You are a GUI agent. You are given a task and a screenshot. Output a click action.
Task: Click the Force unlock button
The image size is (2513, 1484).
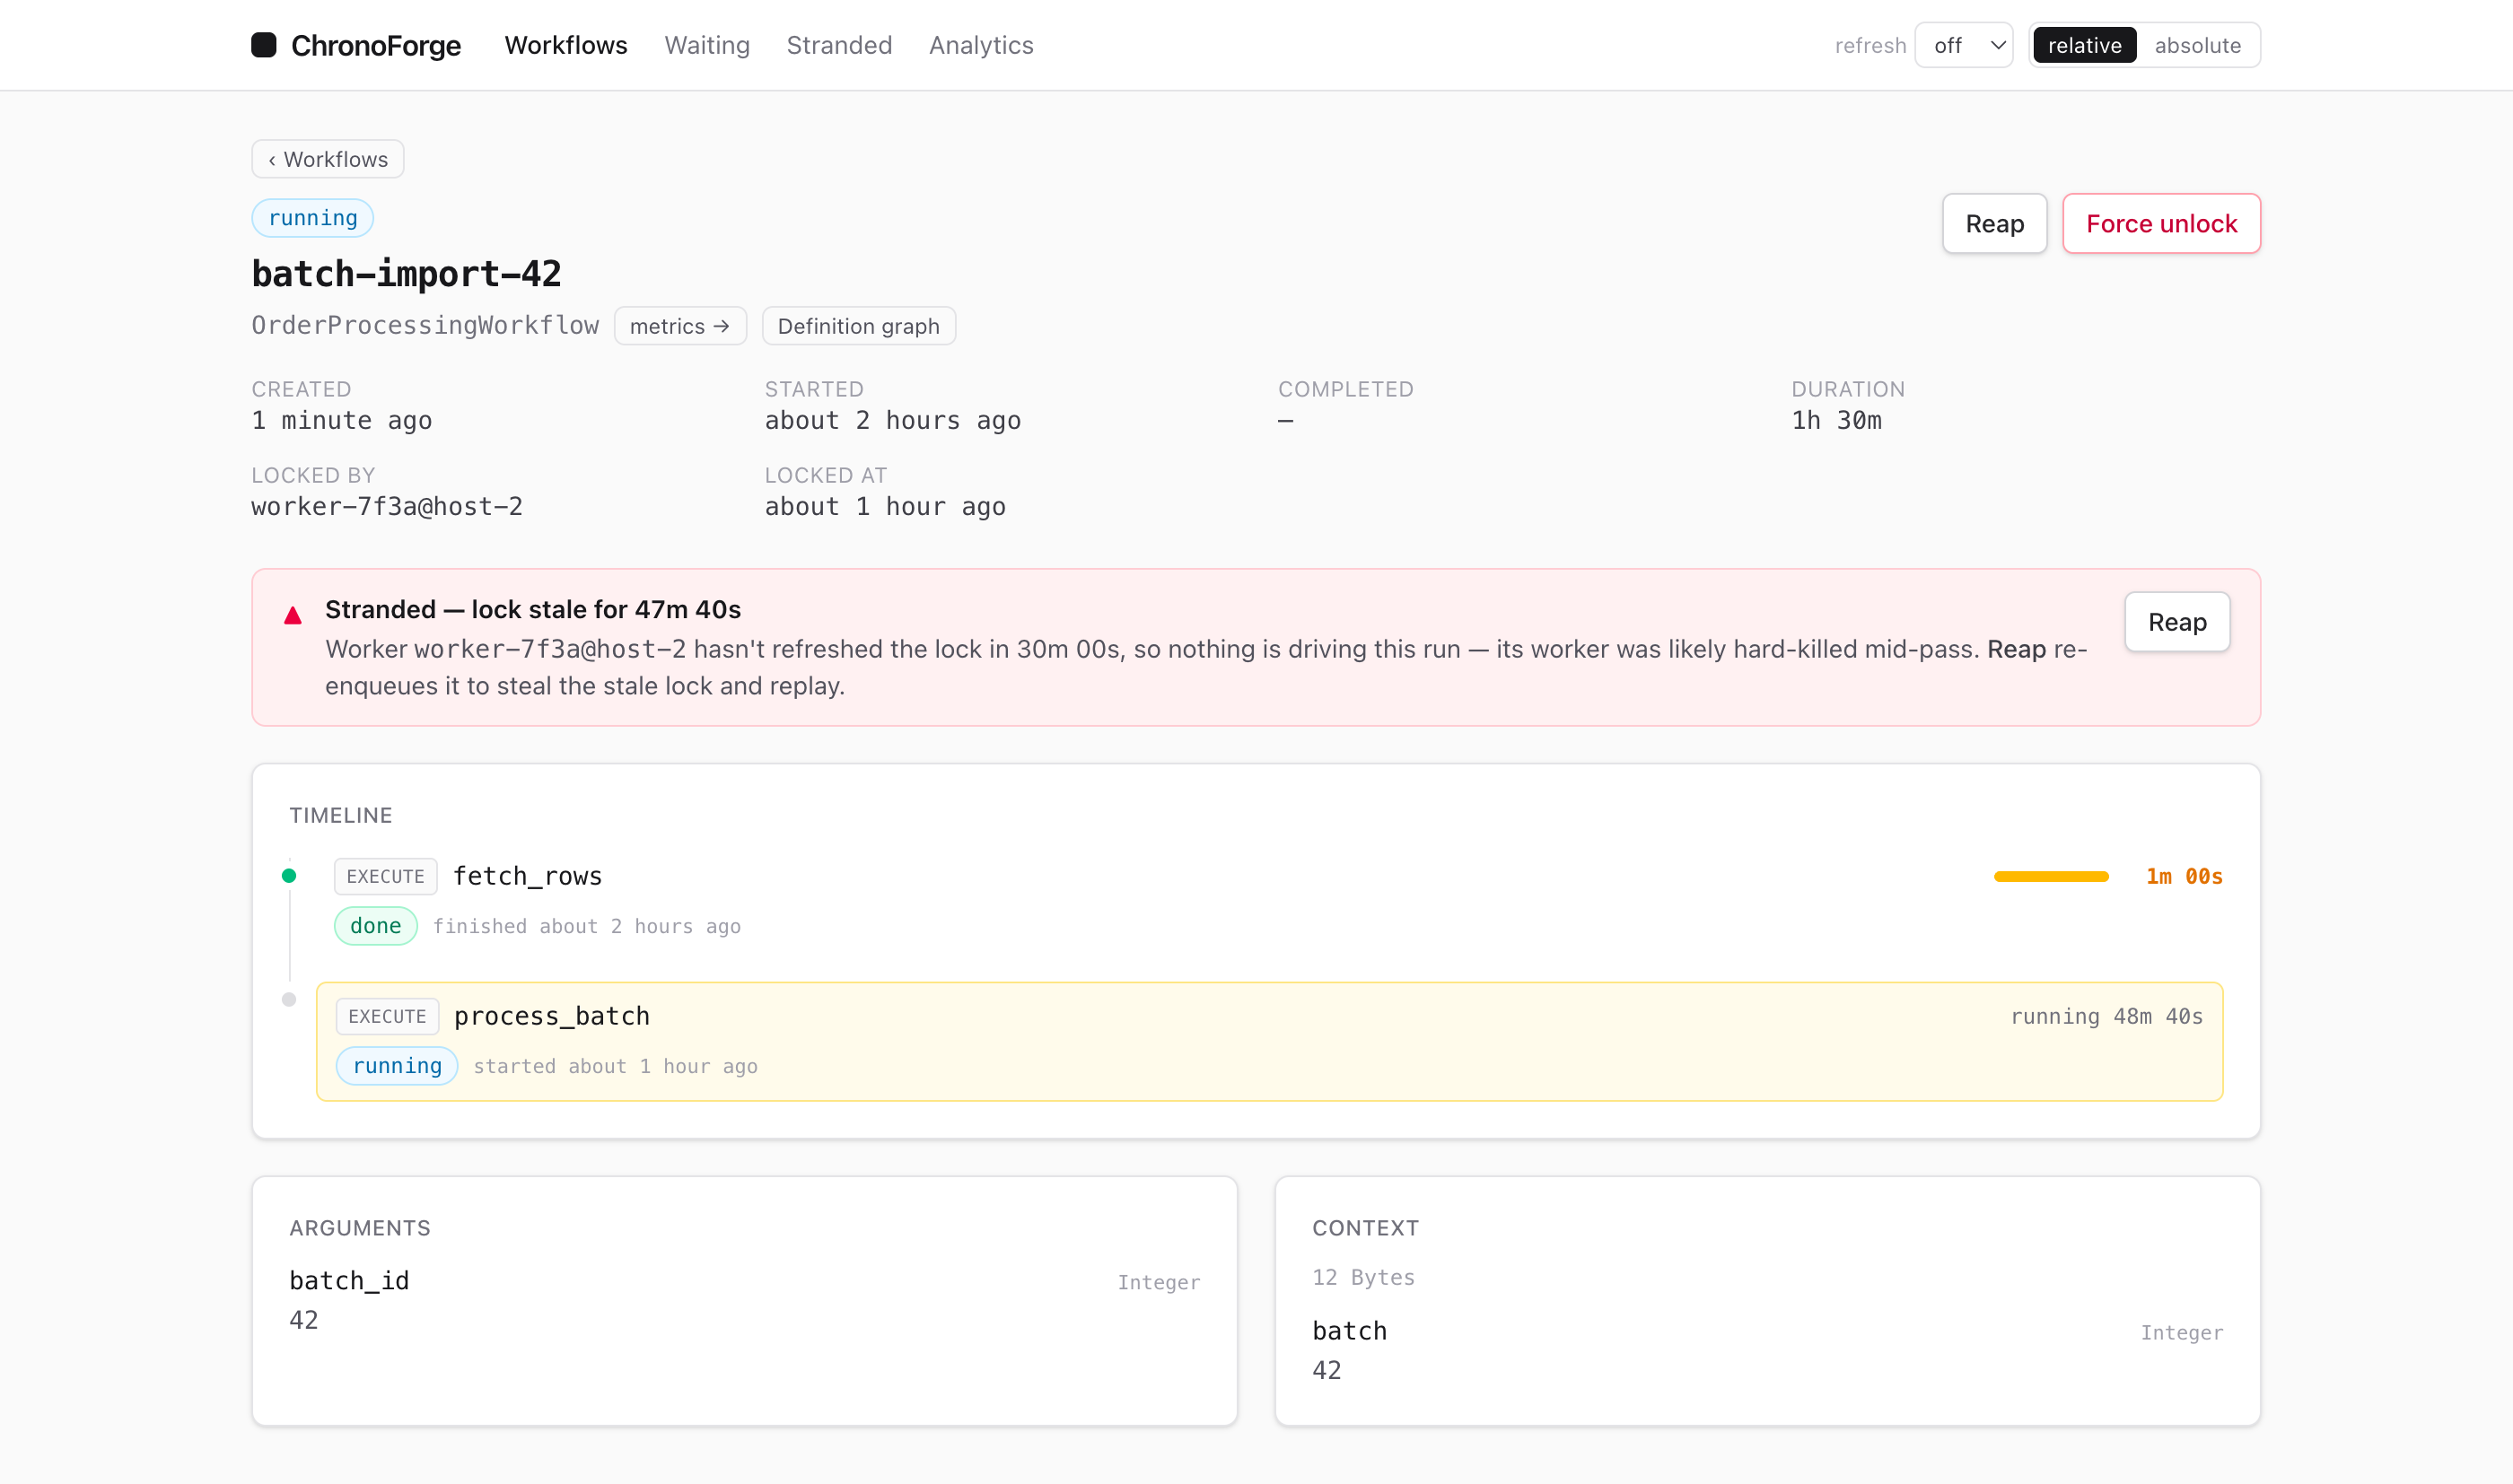click(2161, 223)
